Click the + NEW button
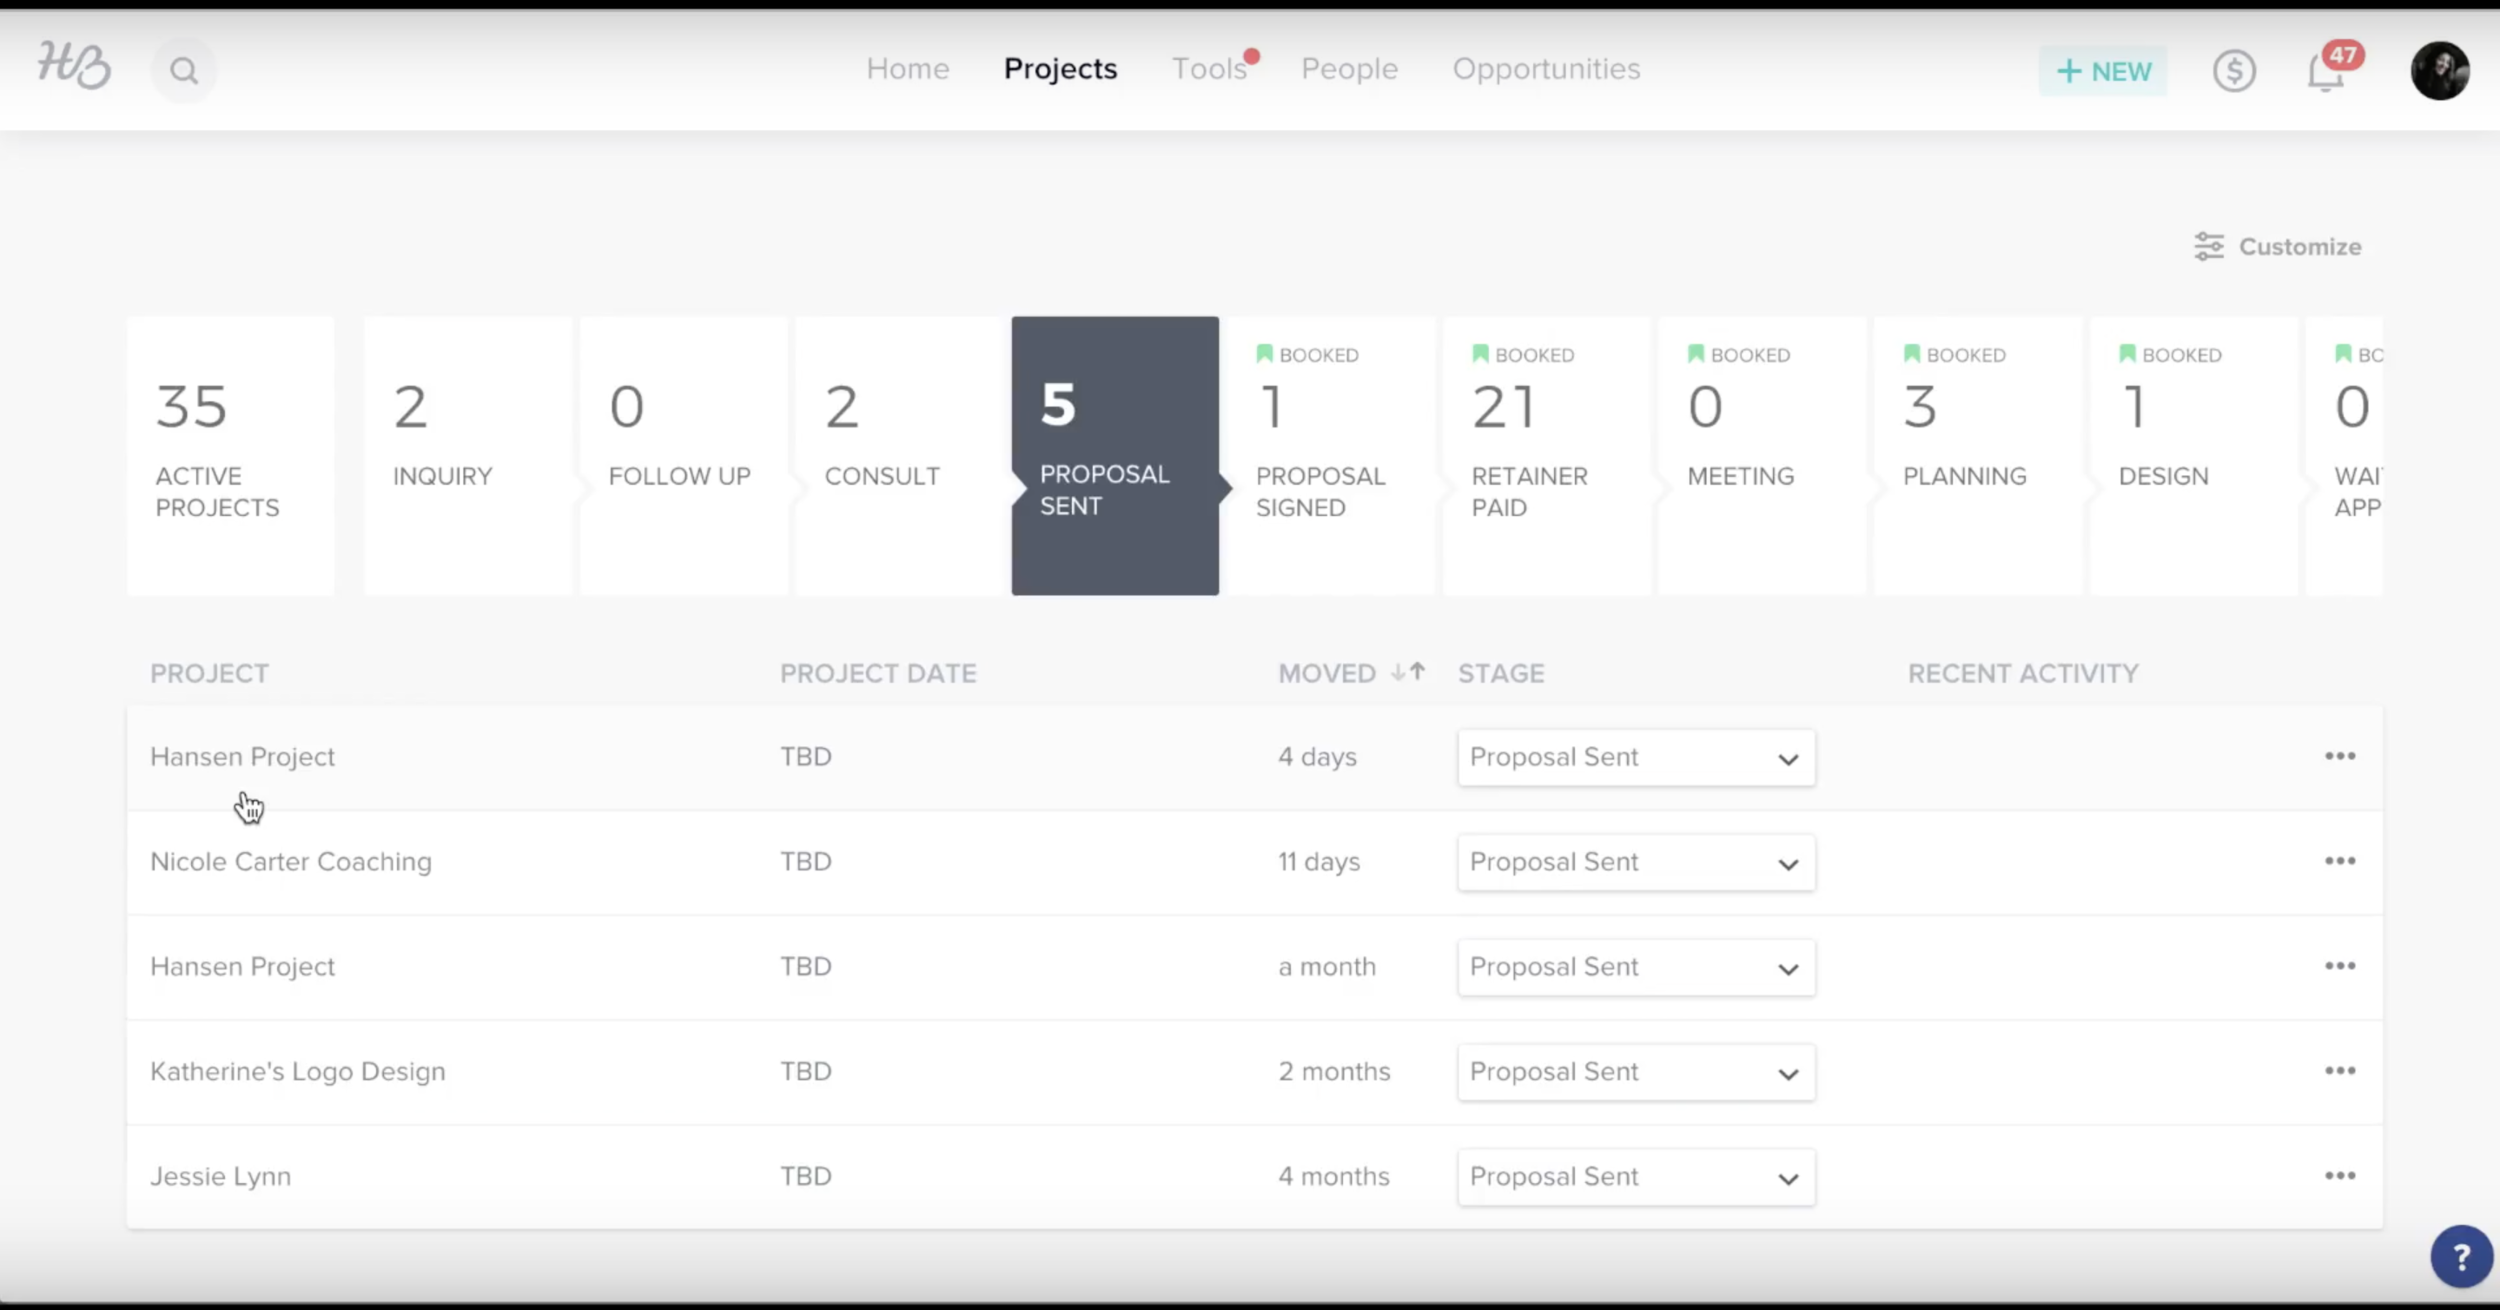This screenshot has height=1310, width=2500. click(2103, 71)
